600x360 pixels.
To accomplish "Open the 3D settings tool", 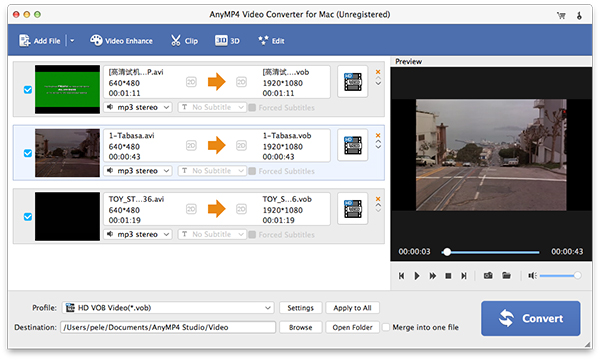I will tap(227, 41).
